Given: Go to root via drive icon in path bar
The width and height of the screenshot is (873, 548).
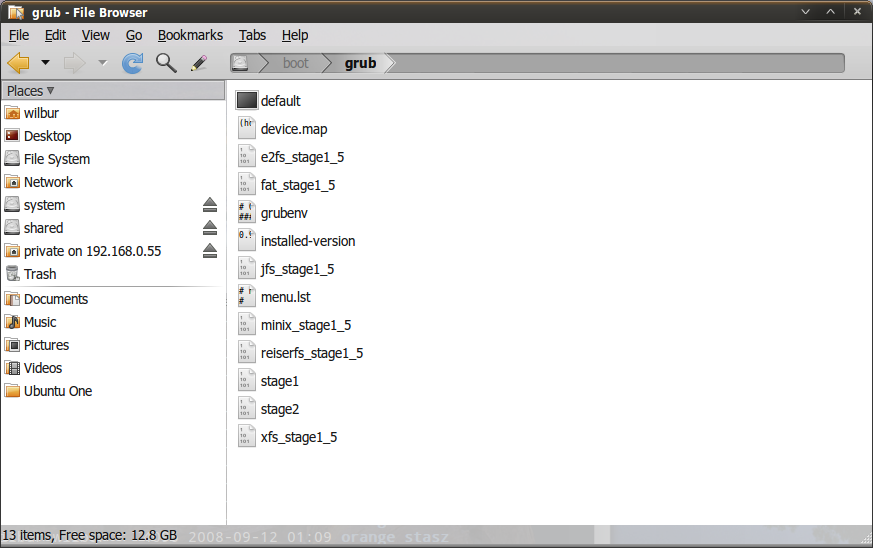Looking at the screenshot, I should coord(241,63).
